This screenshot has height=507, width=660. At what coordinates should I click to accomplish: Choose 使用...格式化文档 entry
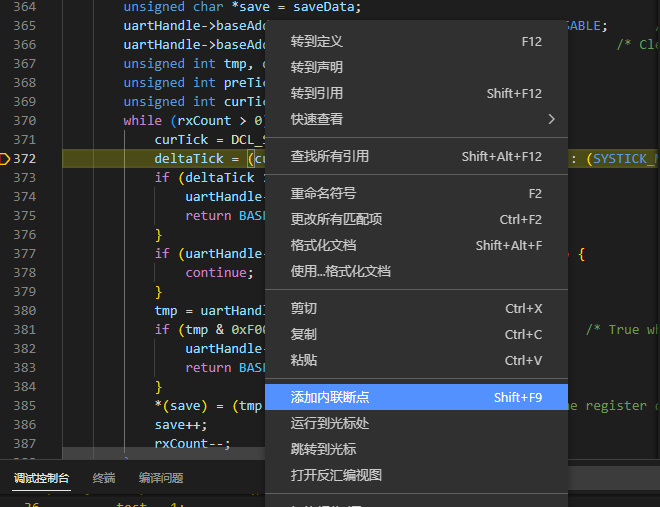pyautogui.click(x=416, y=271)
